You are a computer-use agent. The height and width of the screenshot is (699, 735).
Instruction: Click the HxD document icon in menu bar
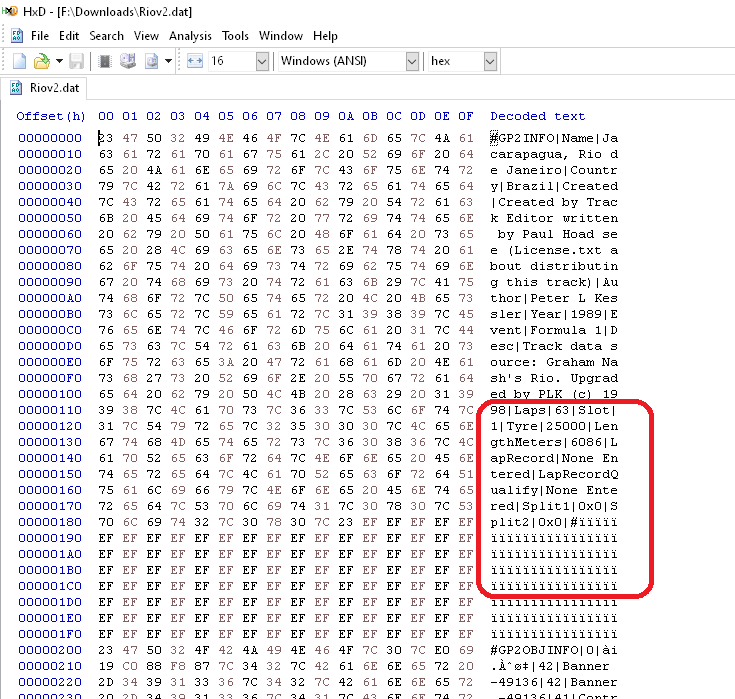click(17, 36)
